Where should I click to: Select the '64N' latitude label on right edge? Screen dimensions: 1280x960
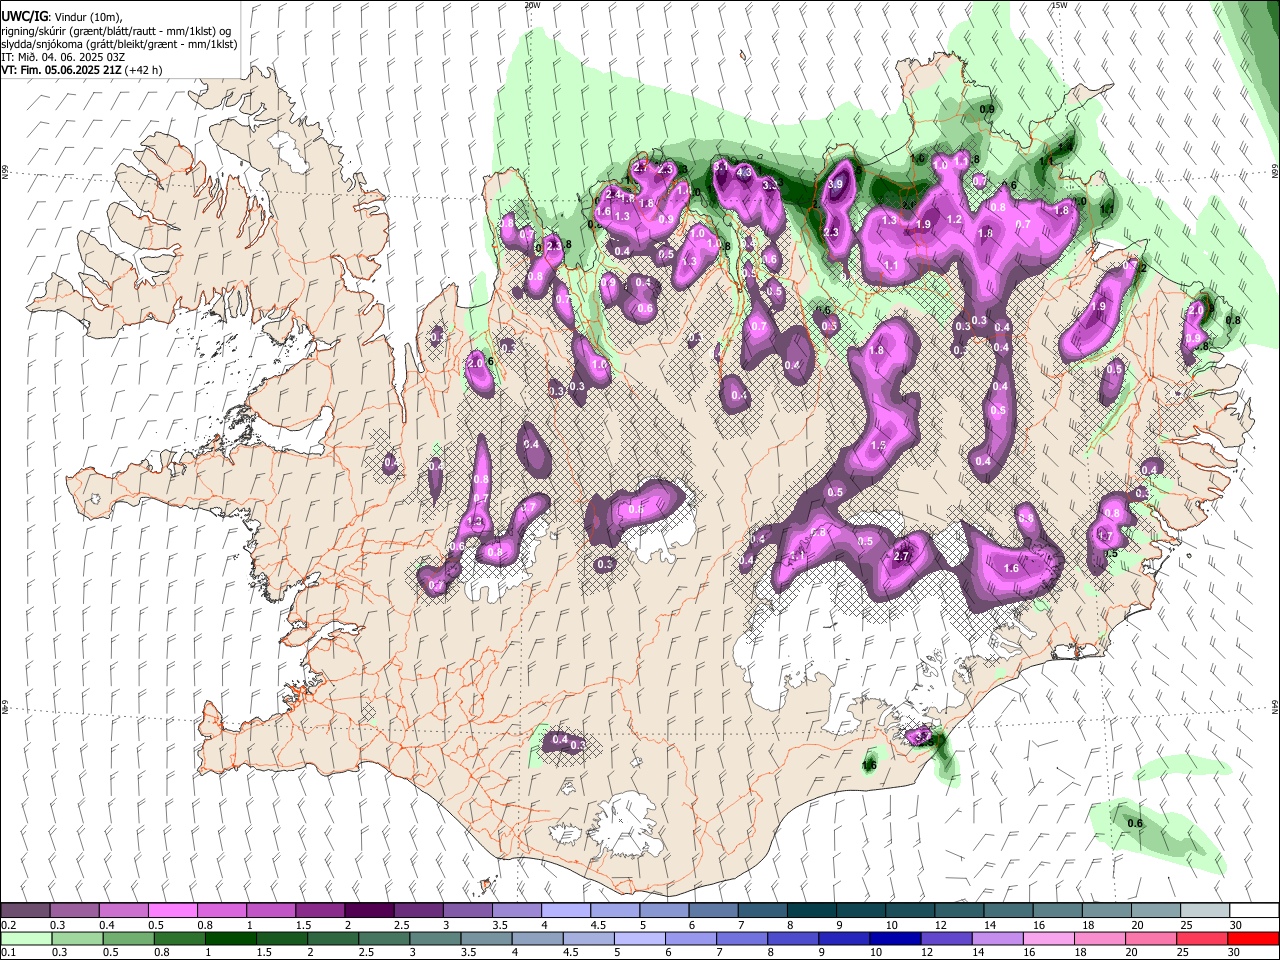point(1275,706)
